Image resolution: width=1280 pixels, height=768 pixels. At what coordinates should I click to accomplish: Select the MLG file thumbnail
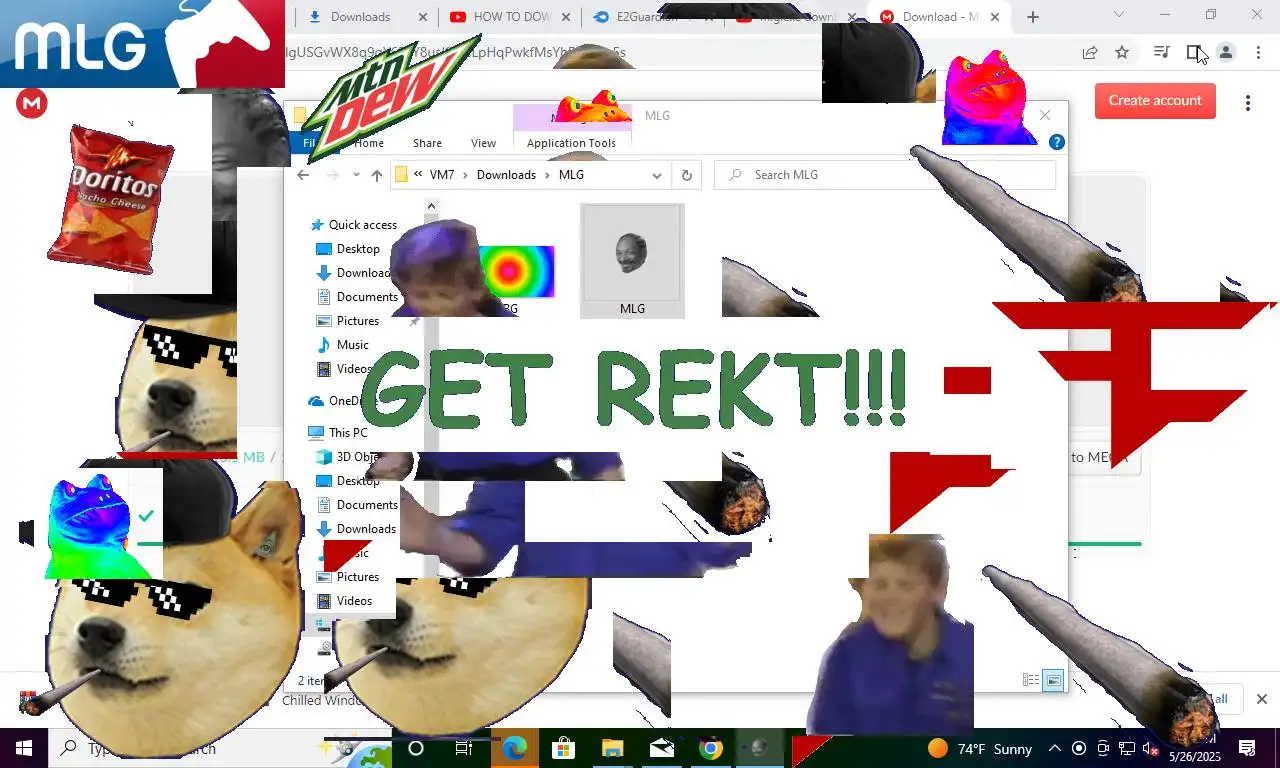[x=632, y=260]
